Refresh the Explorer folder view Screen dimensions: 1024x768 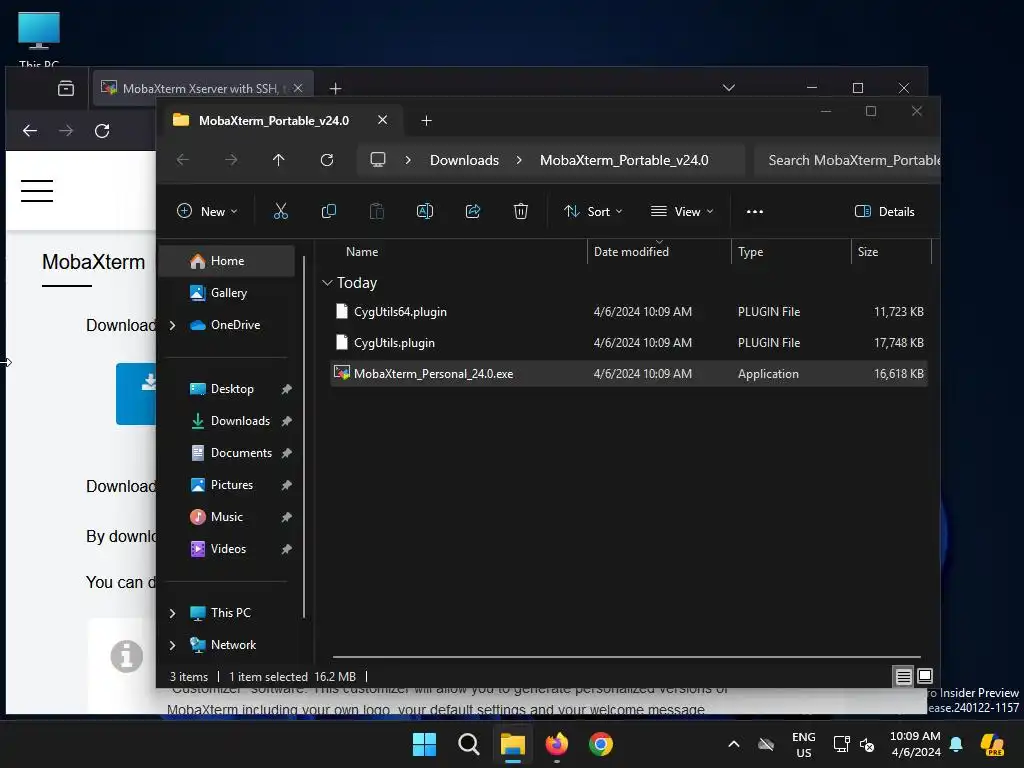(x=327, y=160)
